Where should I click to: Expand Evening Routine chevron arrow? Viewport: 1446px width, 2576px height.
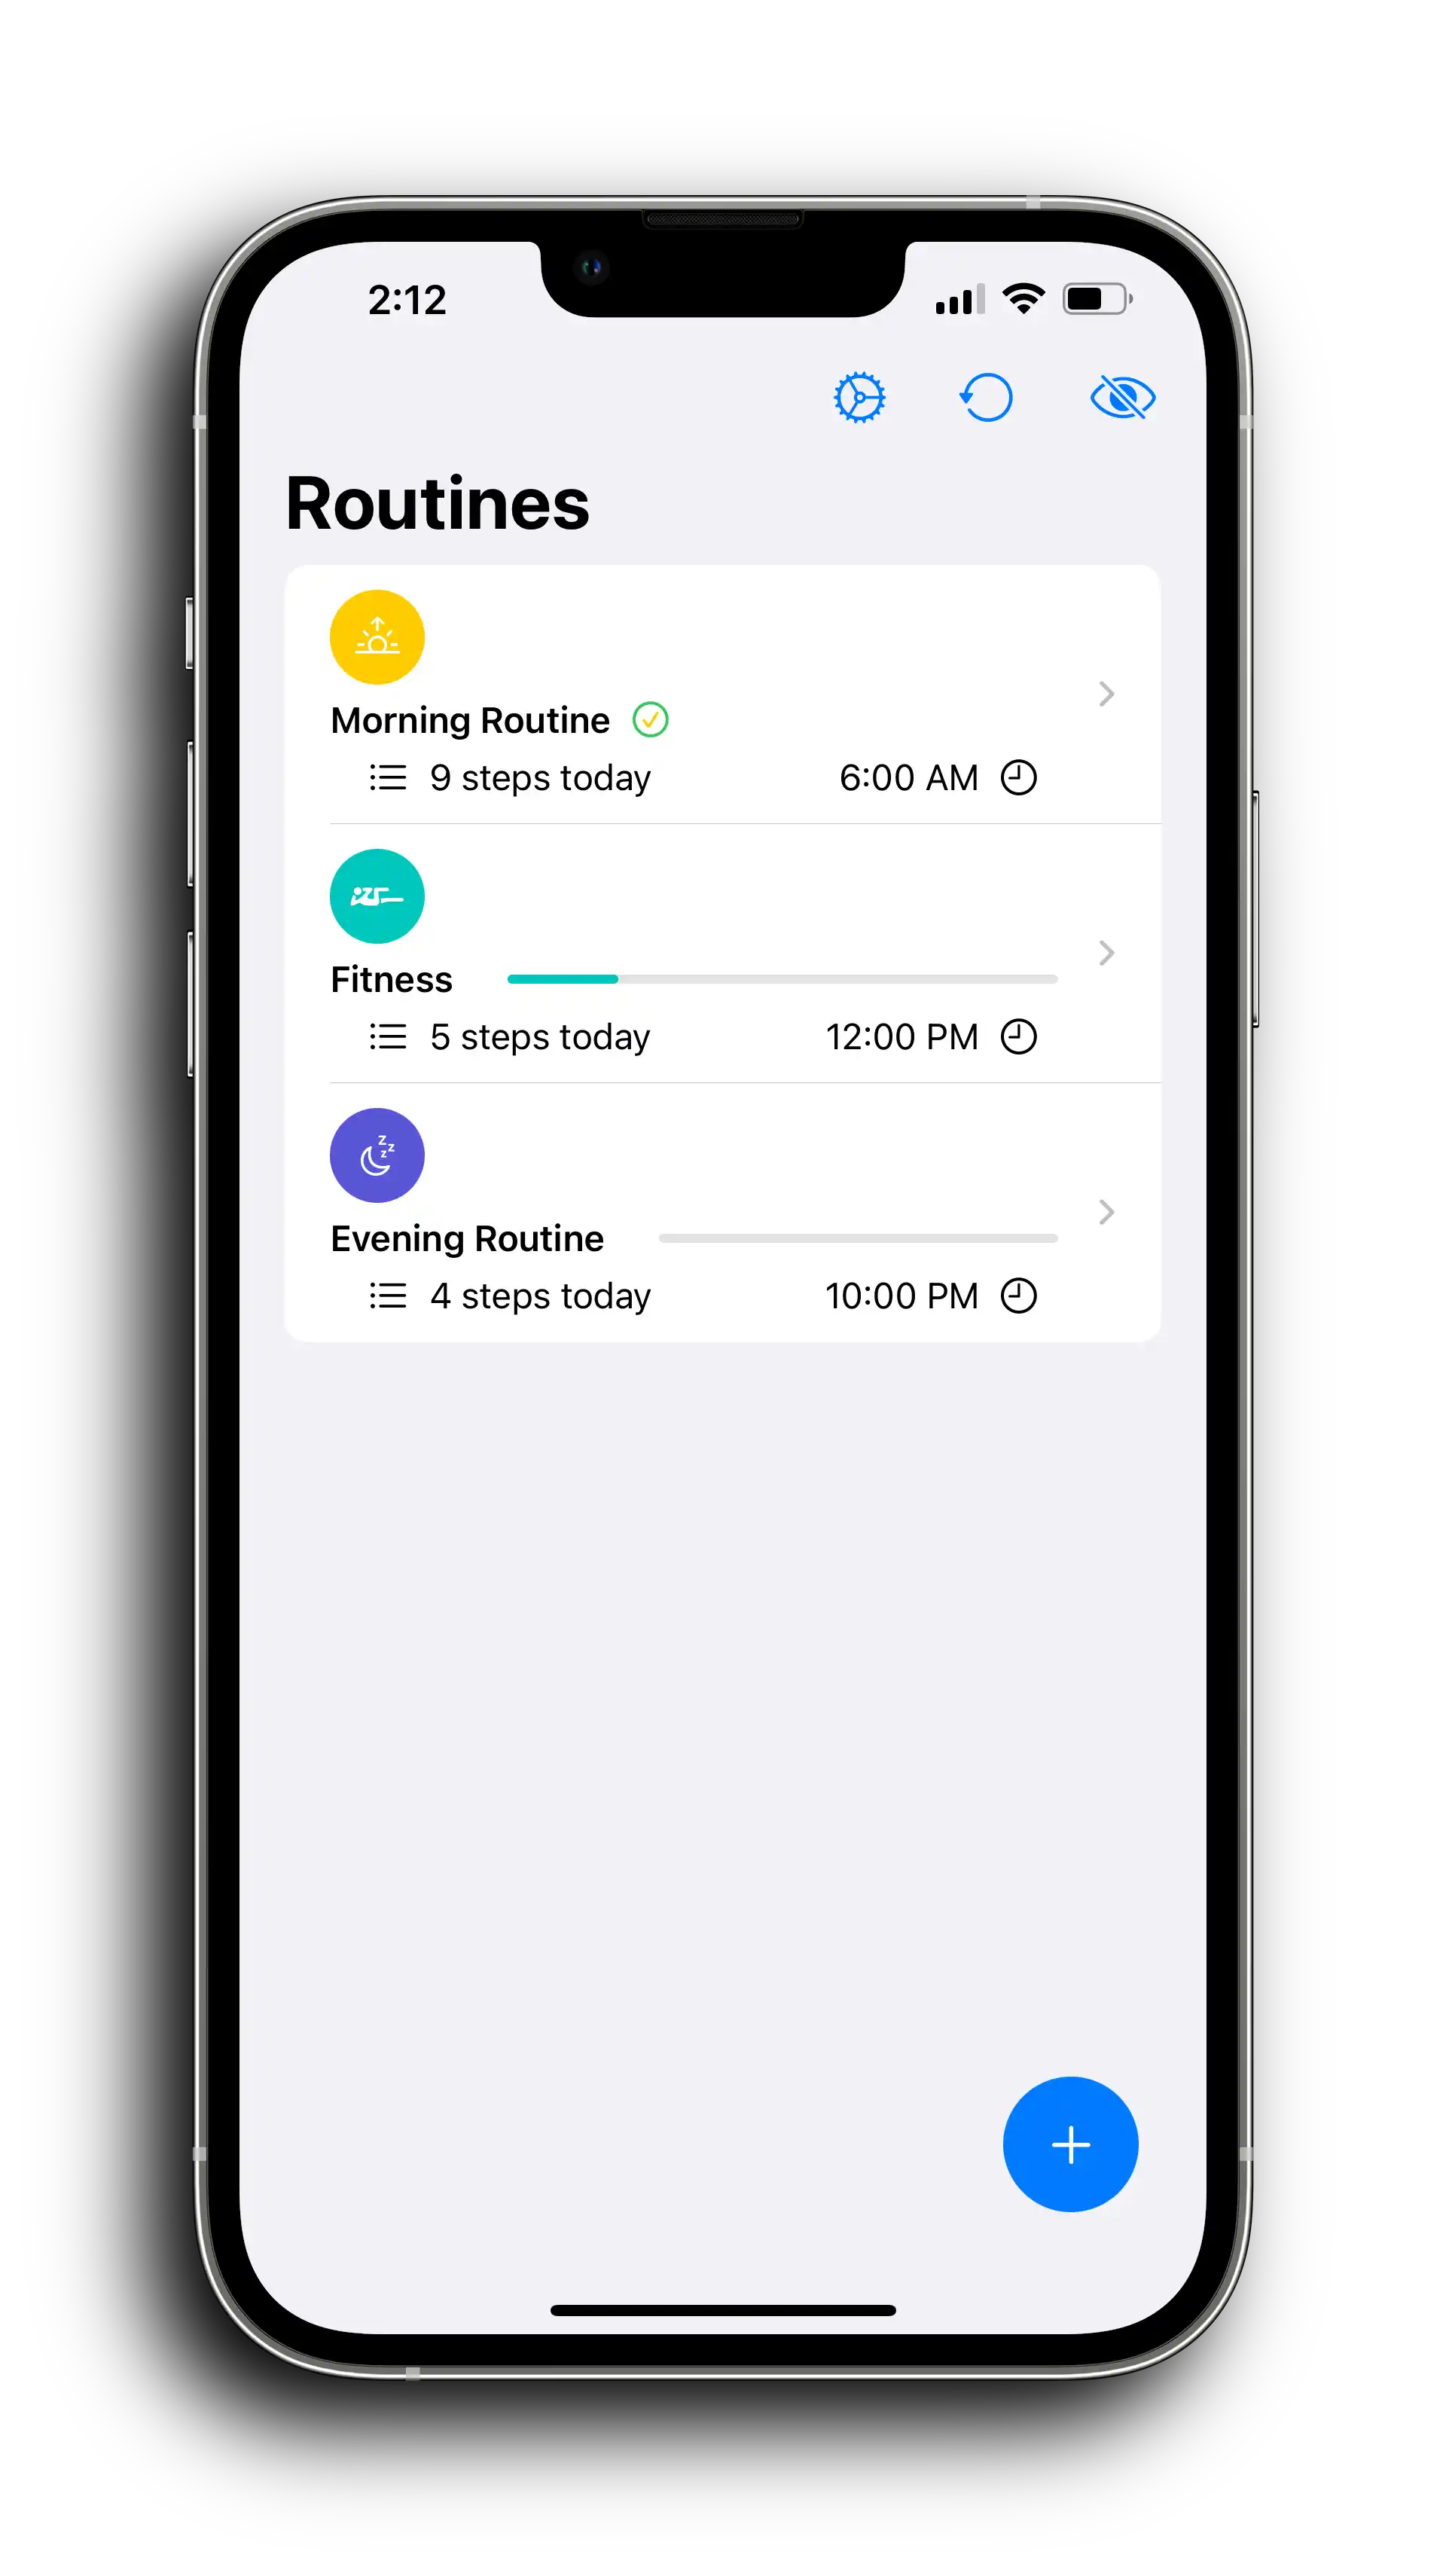point(1109,1212)
